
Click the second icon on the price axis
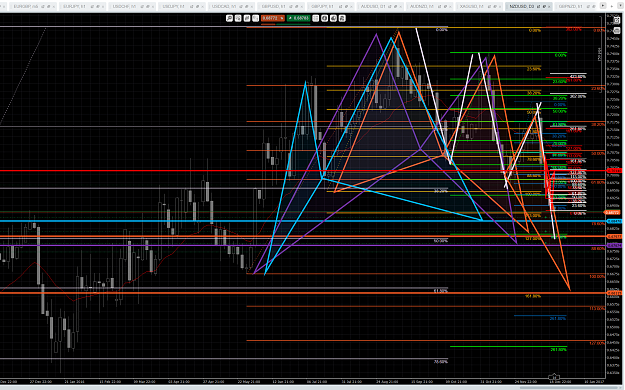617,30
